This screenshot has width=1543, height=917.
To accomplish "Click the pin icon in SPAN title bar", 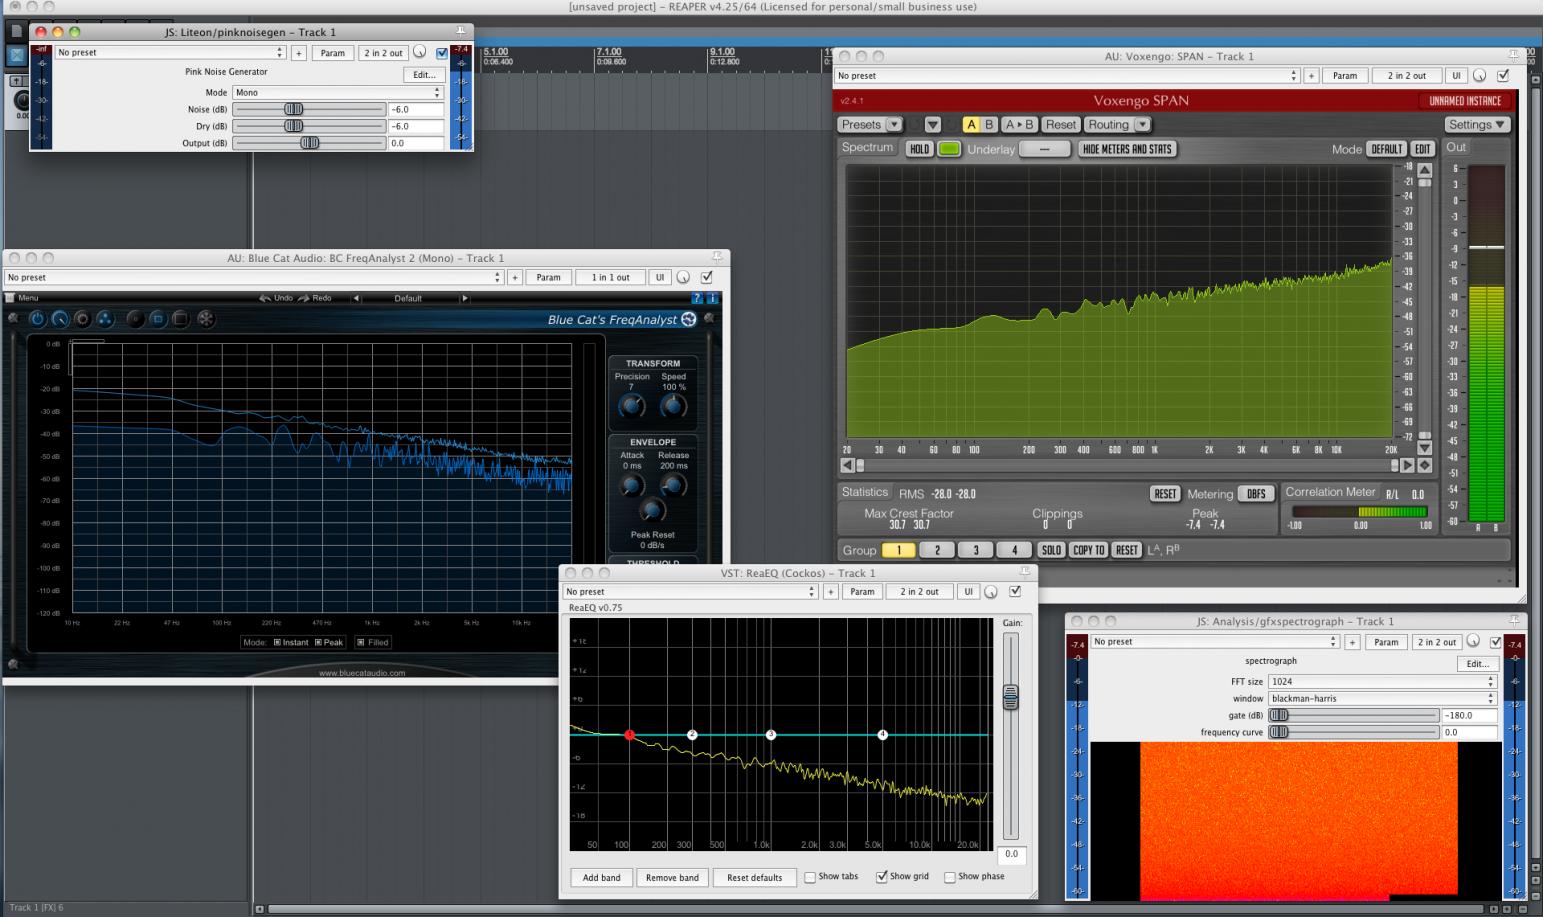I will (x=1515, y=56).
